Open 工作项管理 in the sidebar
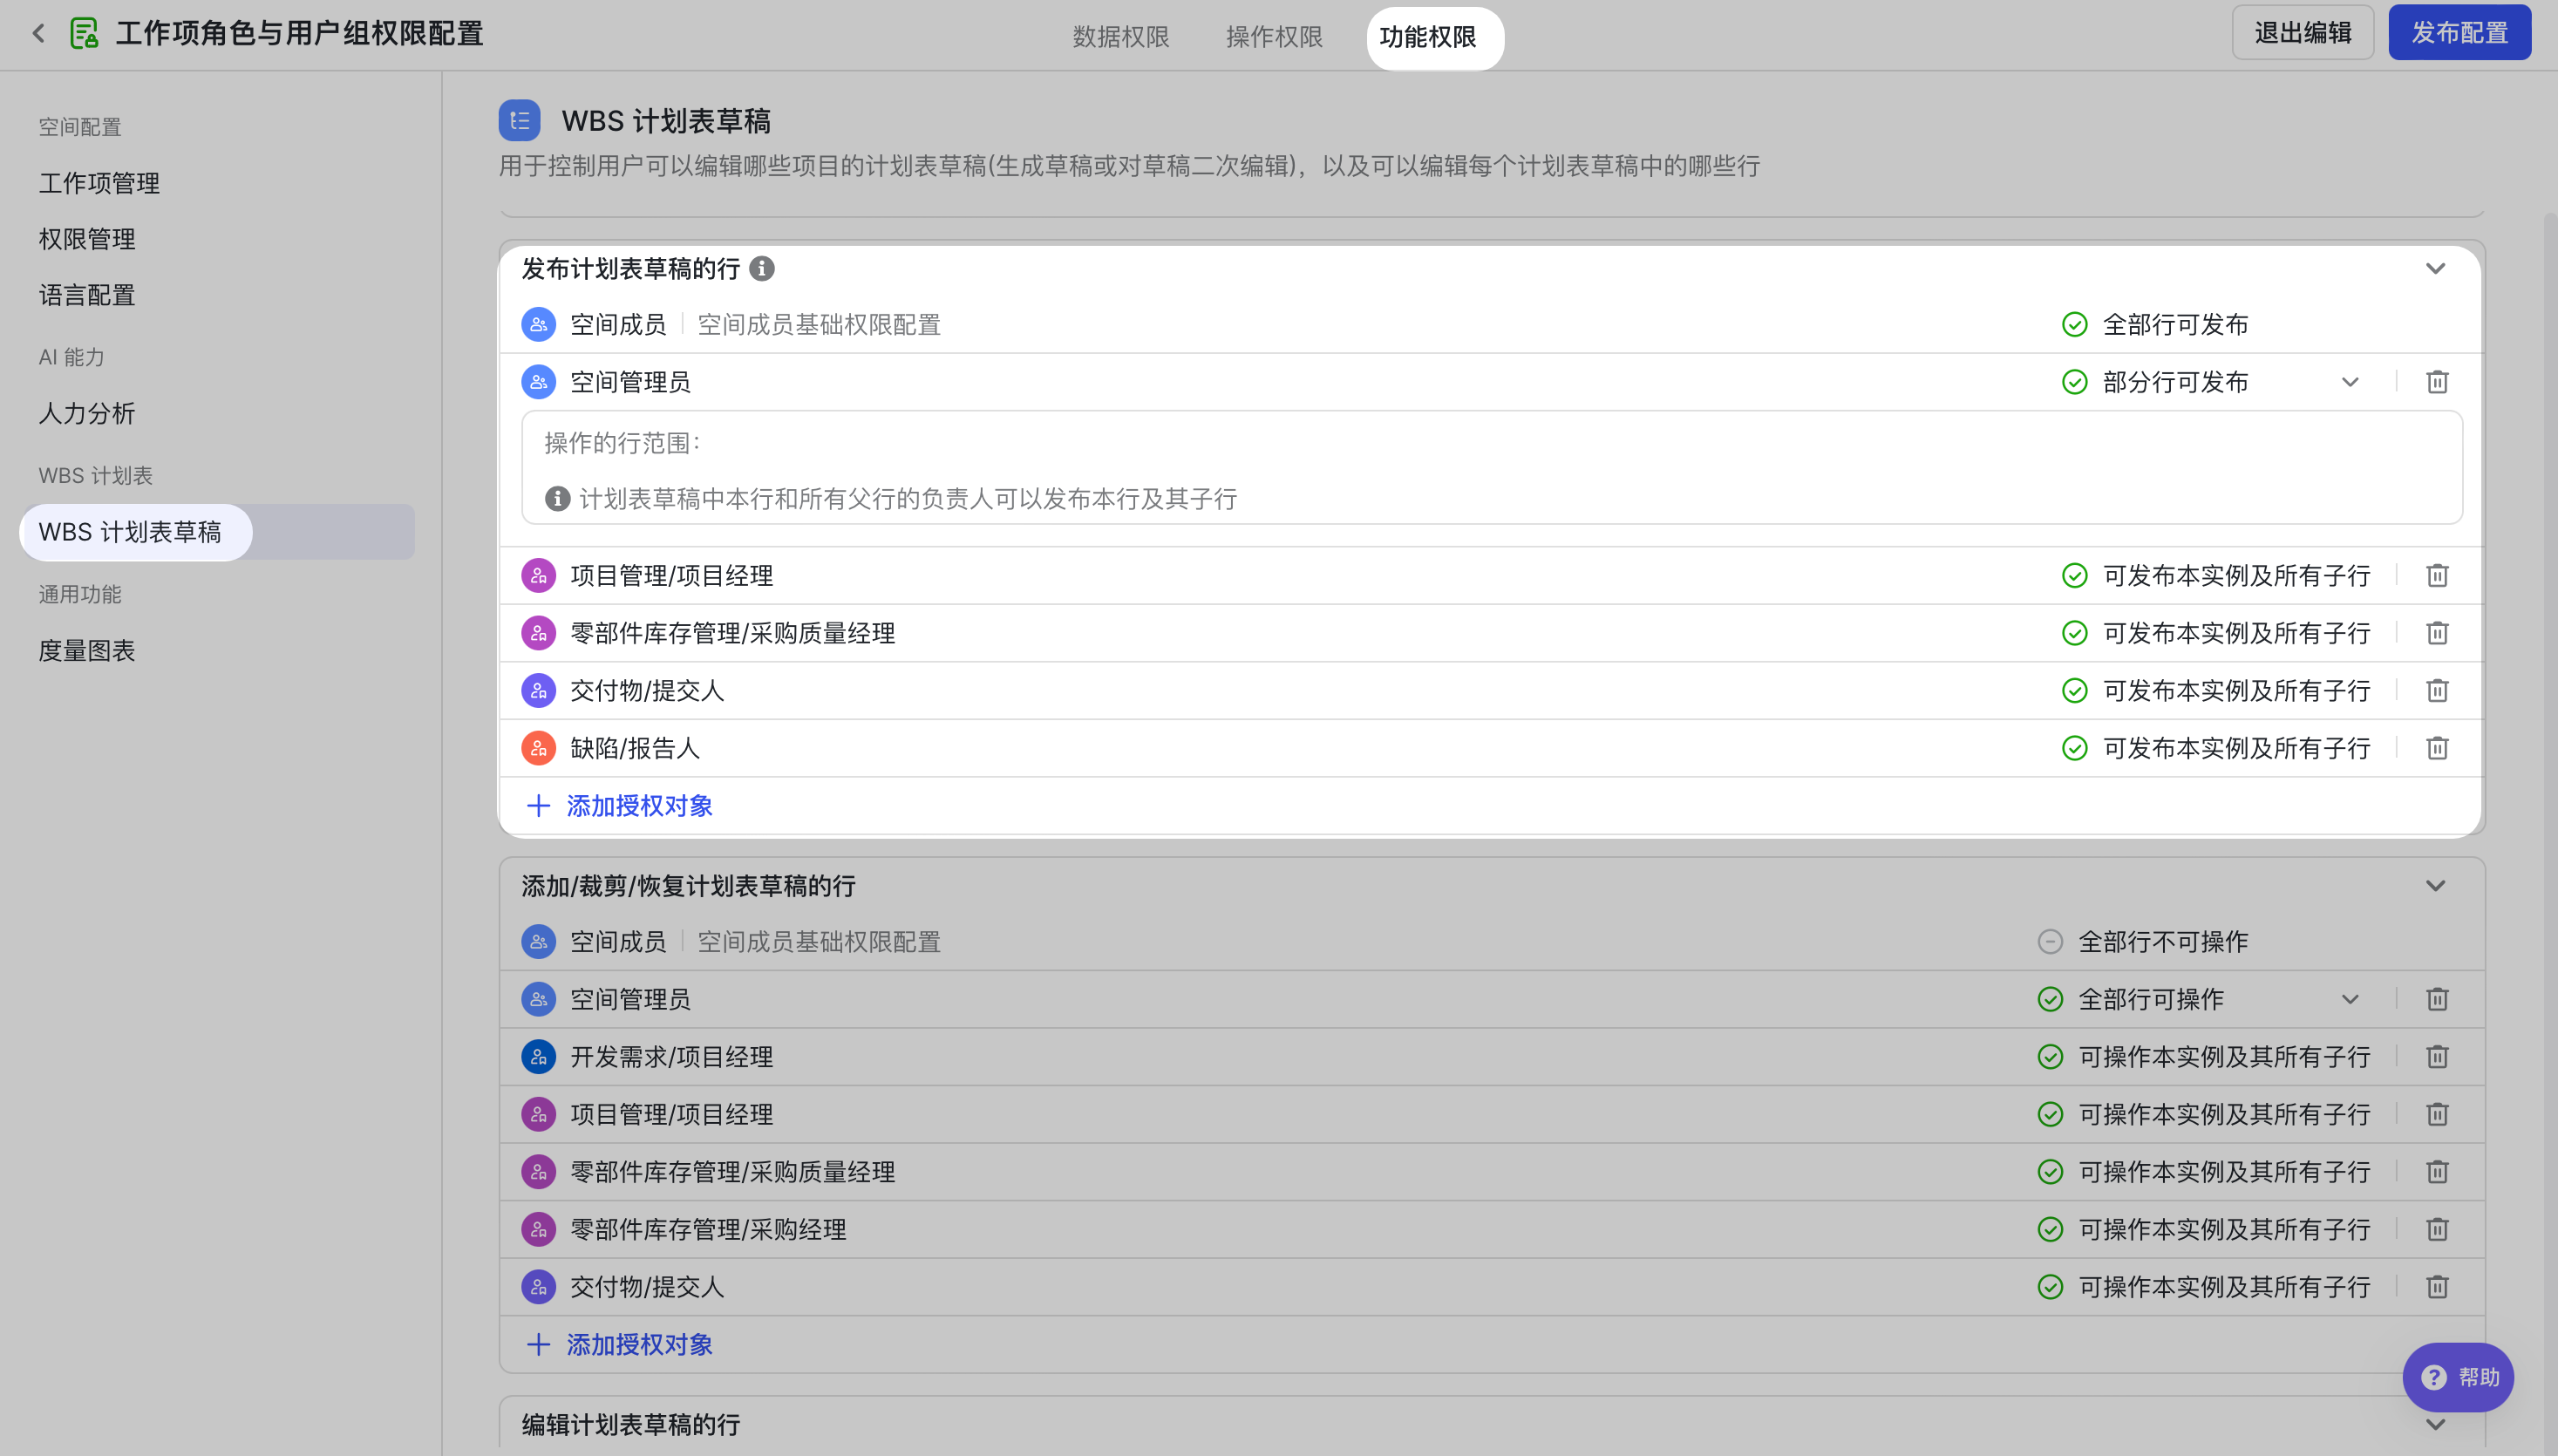Image resolution: width=2558 pixels, height=1456 pixels. (99, 183)
